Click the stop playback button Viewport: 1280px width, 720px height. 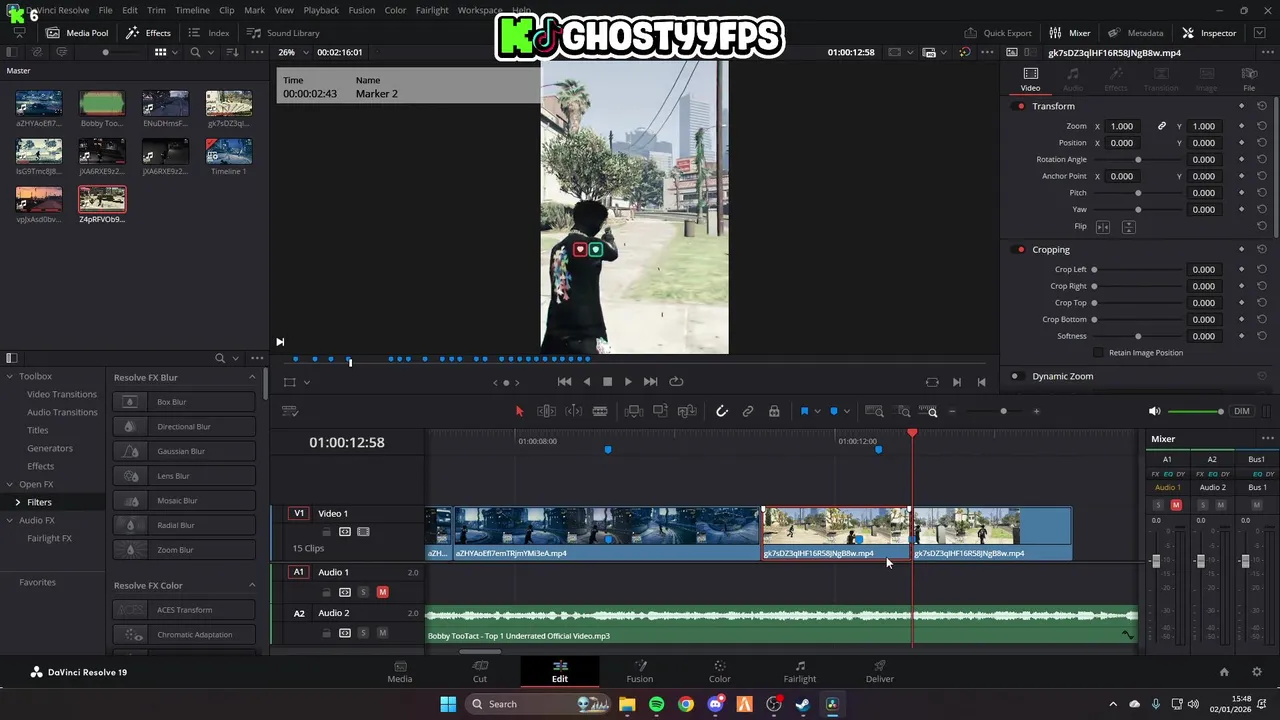click(x=607, y=381)
